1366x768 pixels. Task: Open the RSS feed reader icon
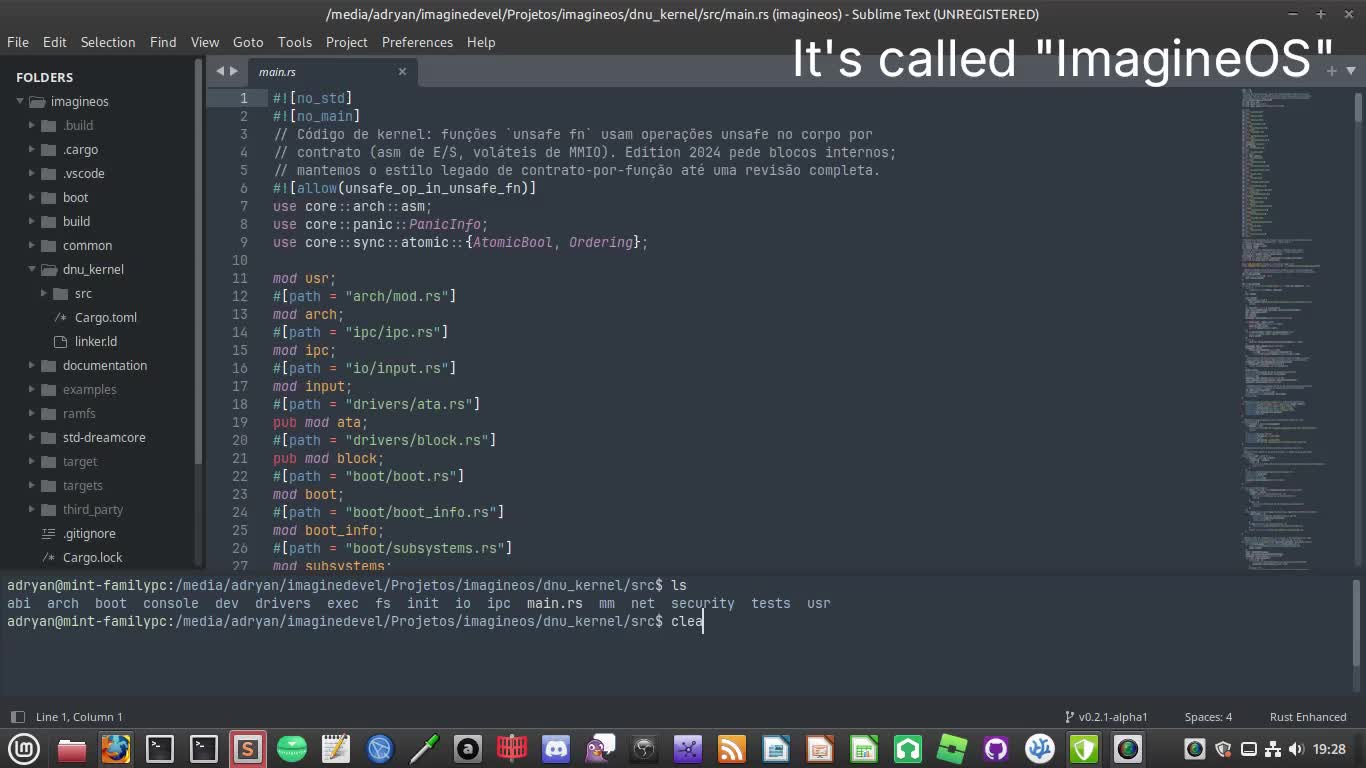tap(731, 748)
